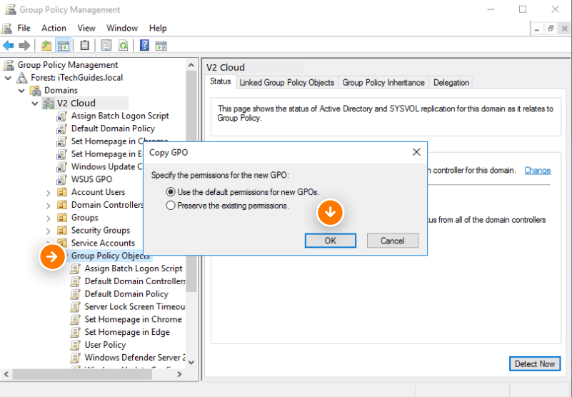The height and width of the screenshot is (397, 572).
Task: Click the blue Back arrow toolbar icon
Action: pyautogui.click(x=8, y=46)
